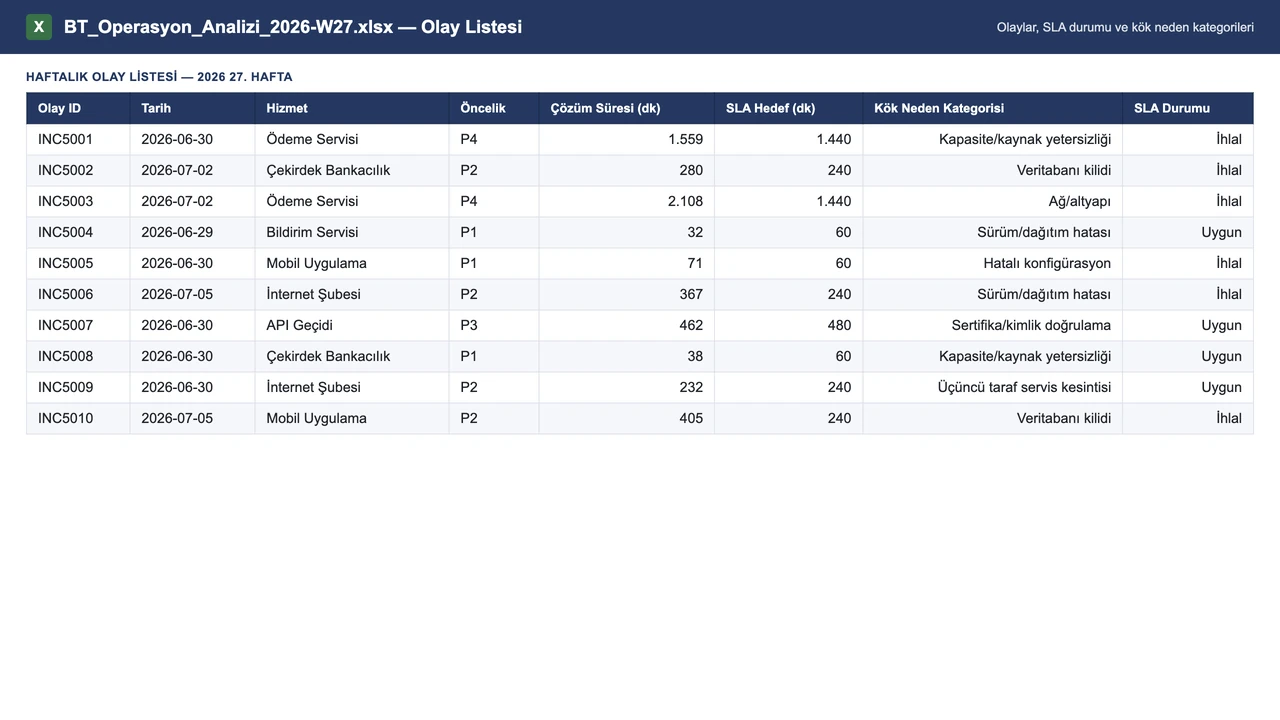Select the Hizmet column header
The image size is (1280, 720).
click(x=352, y=108)
